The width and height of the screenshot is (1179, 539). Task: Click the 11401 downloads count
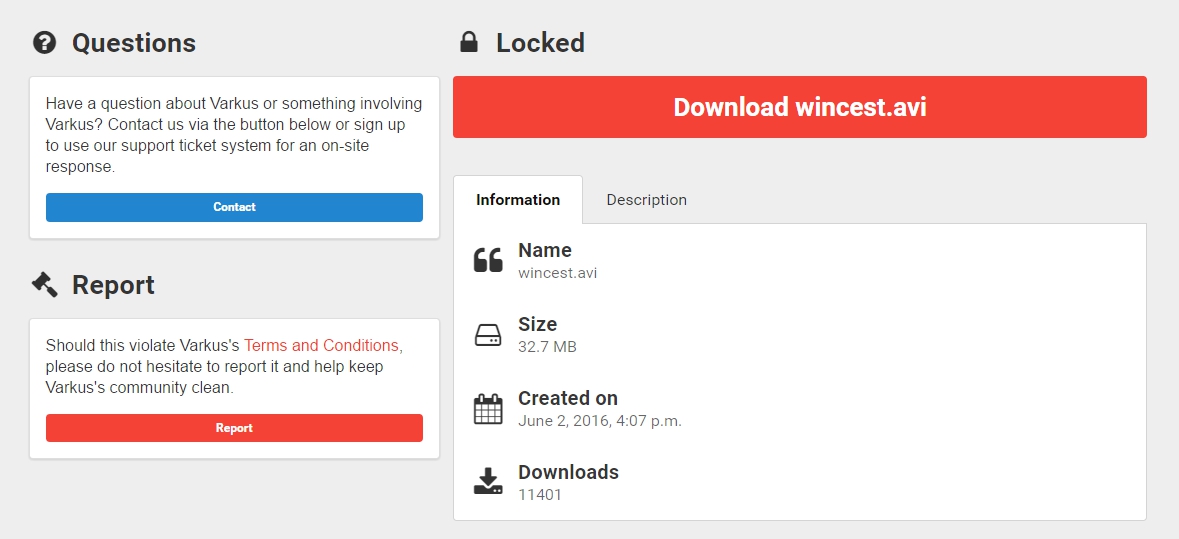[540, 495]
